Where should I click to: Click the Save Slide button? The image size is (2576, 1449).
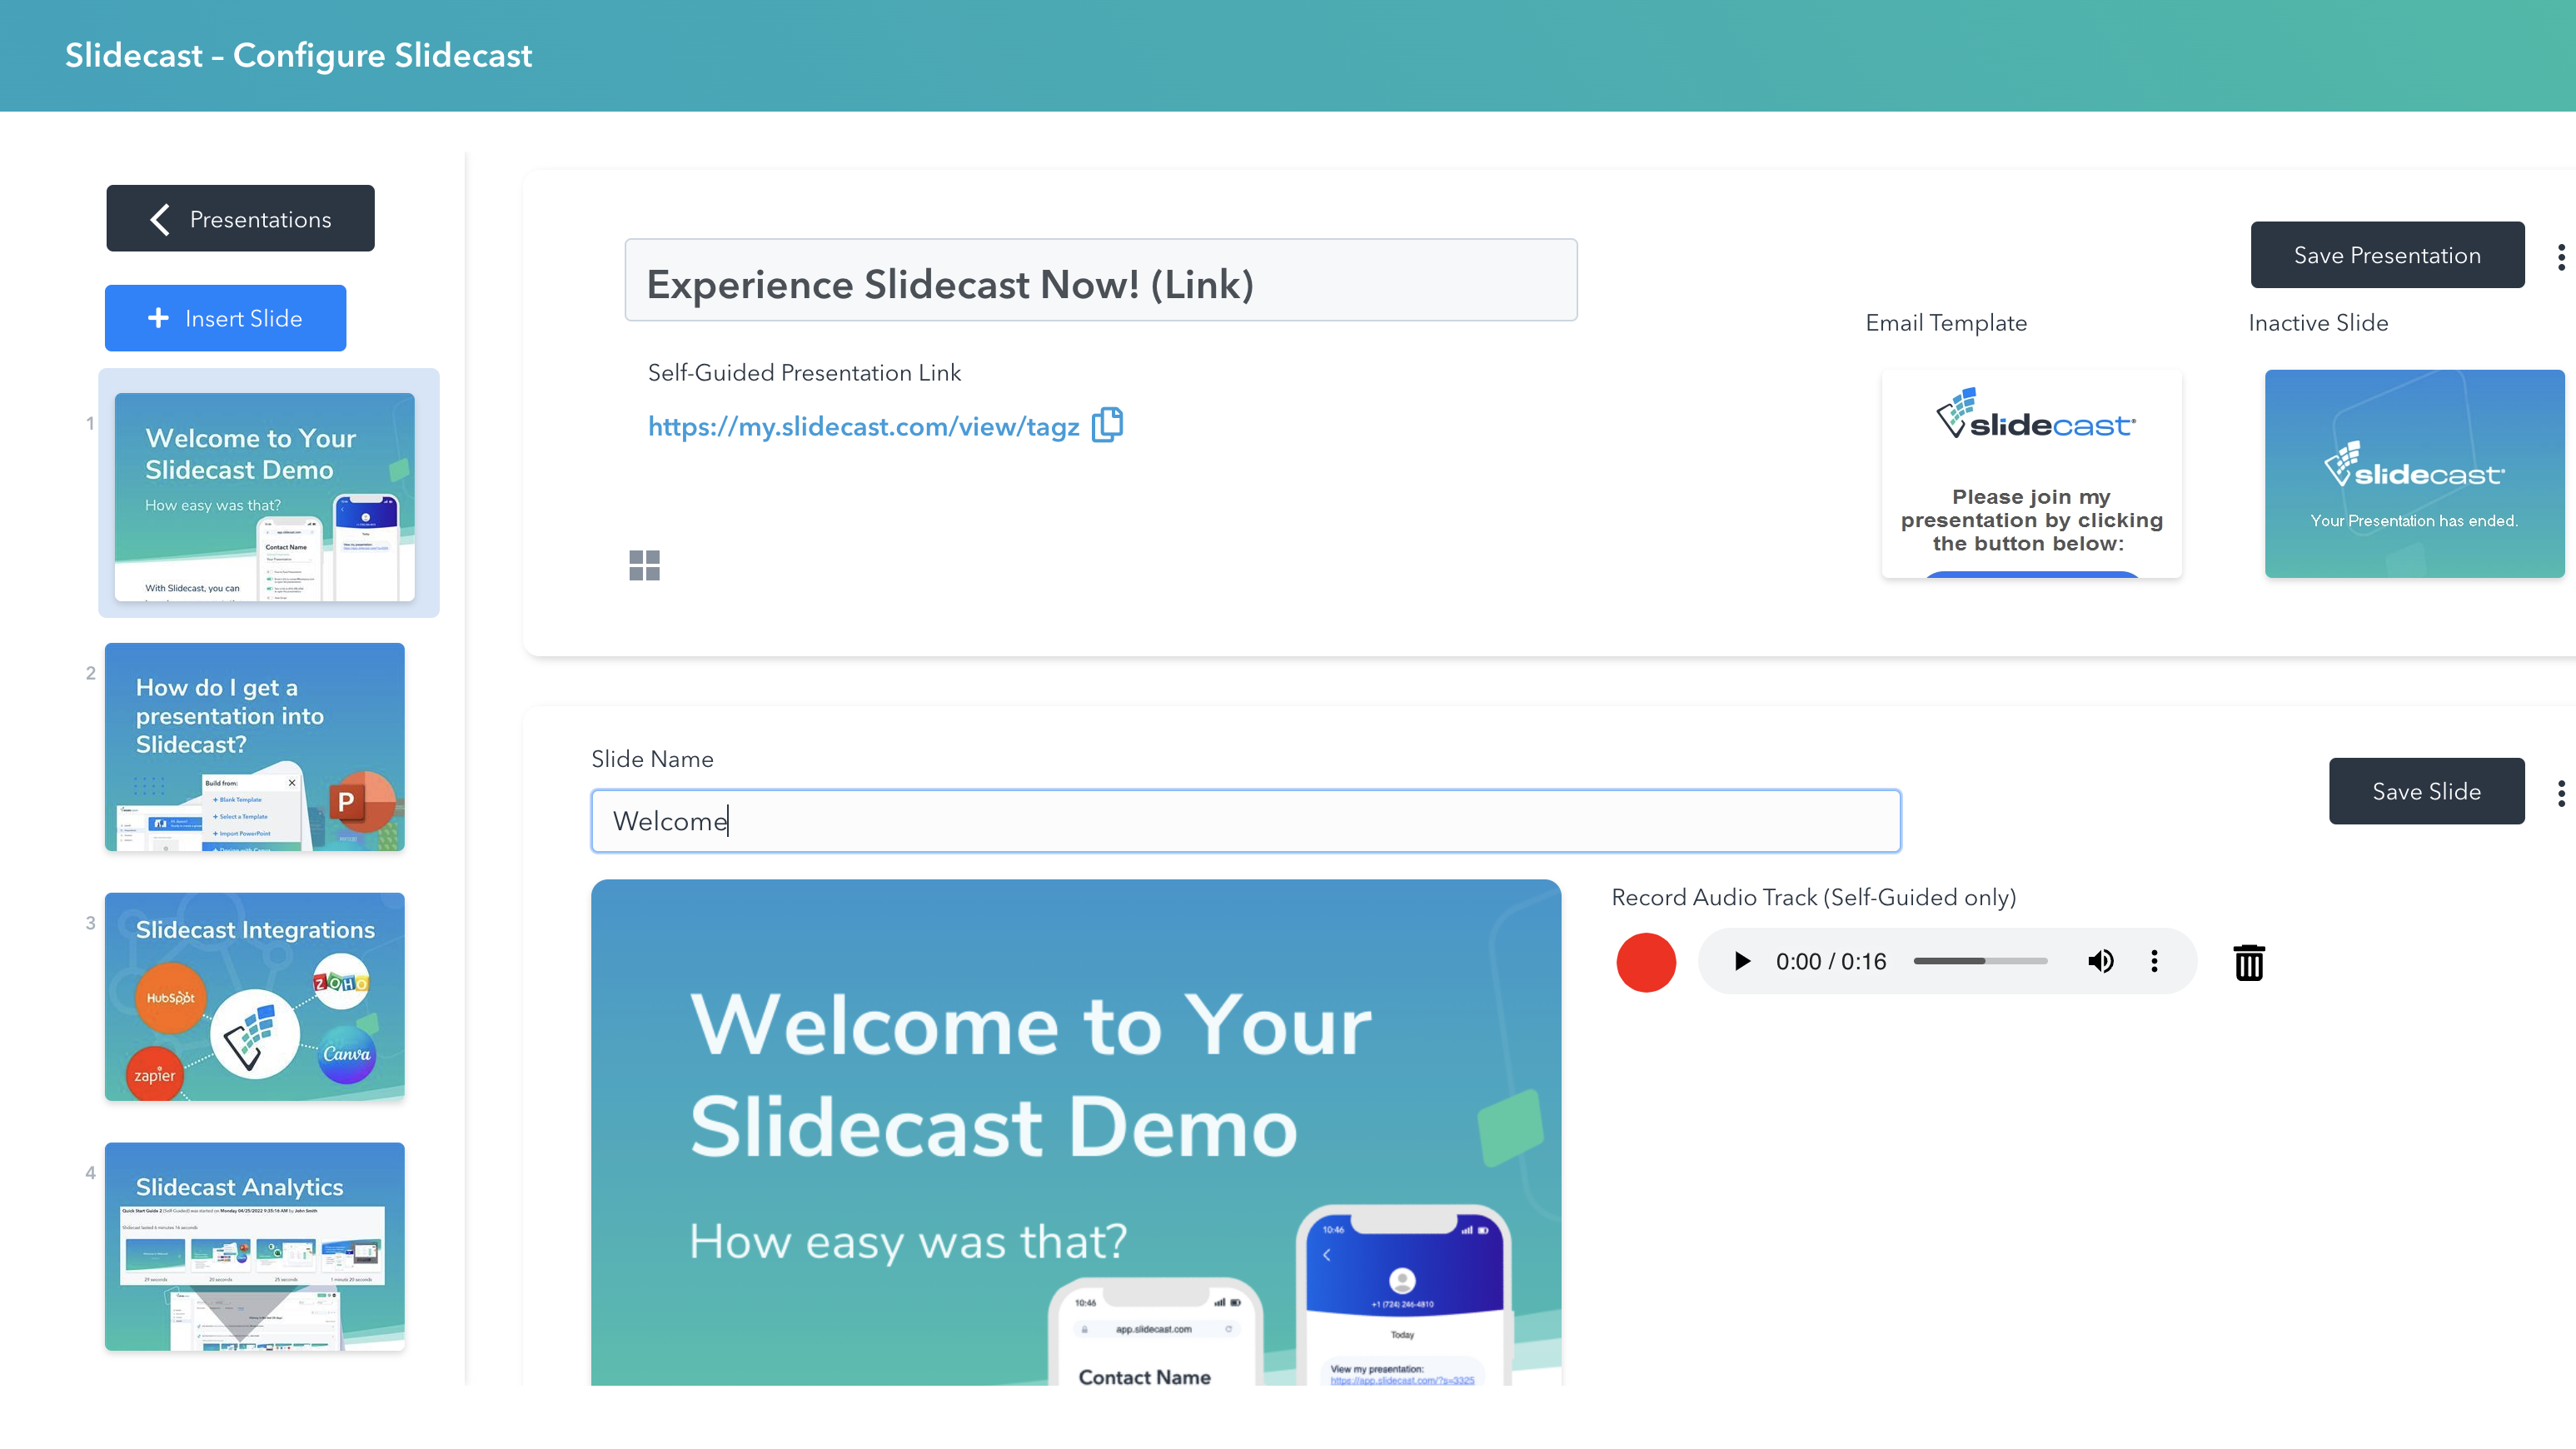(x=2427, y=791)
